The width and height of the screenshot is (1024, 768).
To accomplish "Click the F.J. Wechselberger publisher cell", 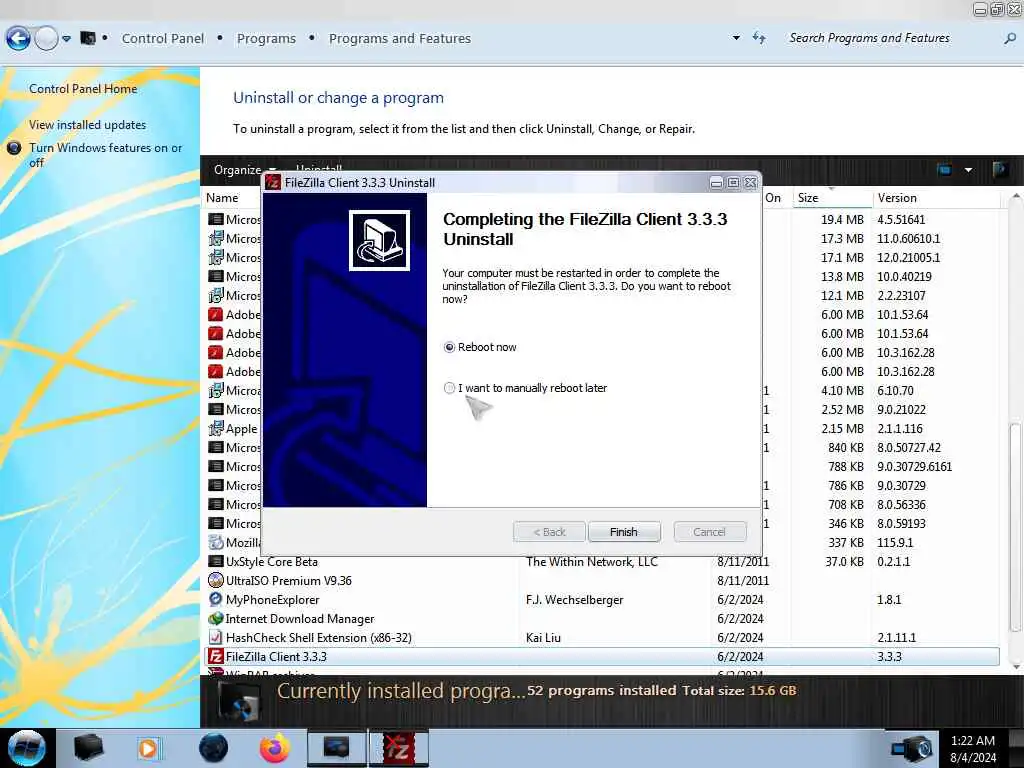I will click(x=575, y=600).
